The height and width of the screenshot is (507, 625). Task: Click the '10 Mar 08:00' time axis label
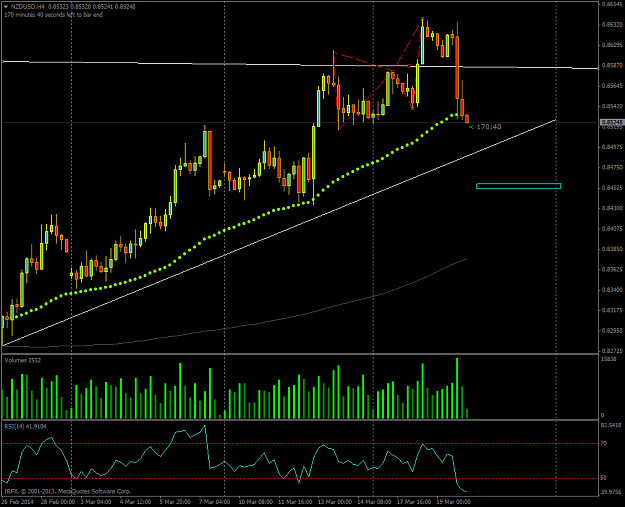[x=256, y=502]
